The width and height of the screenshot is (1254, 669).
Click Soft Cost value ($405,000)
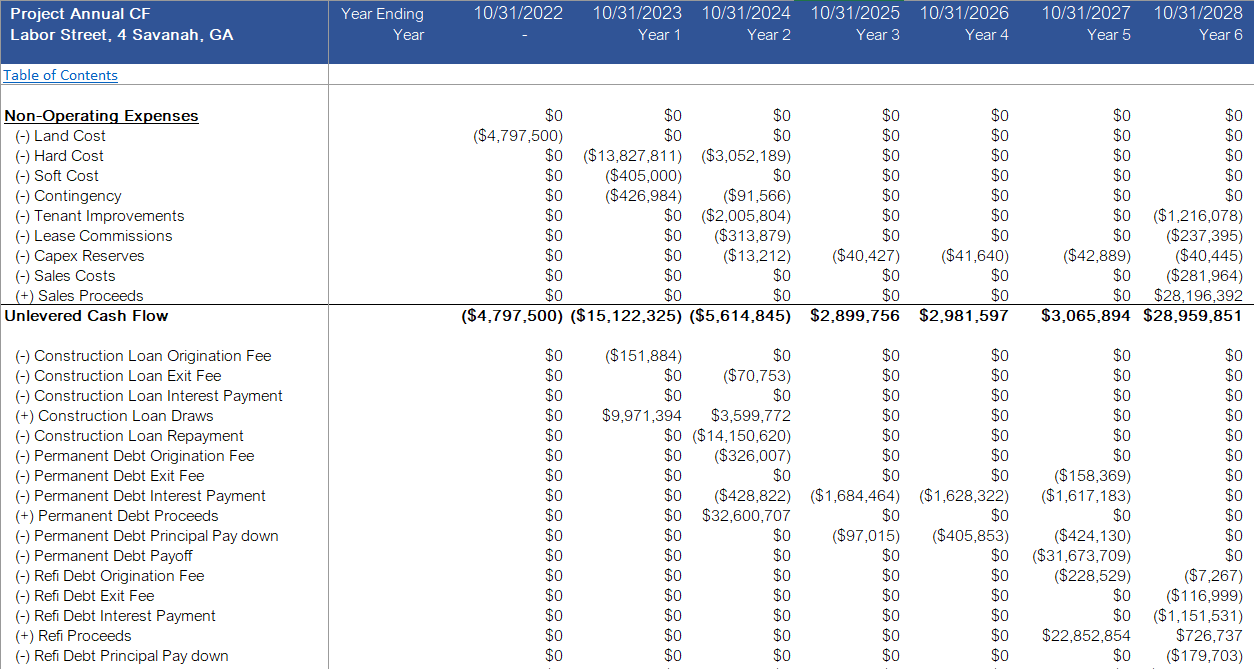tap(644, 176)
